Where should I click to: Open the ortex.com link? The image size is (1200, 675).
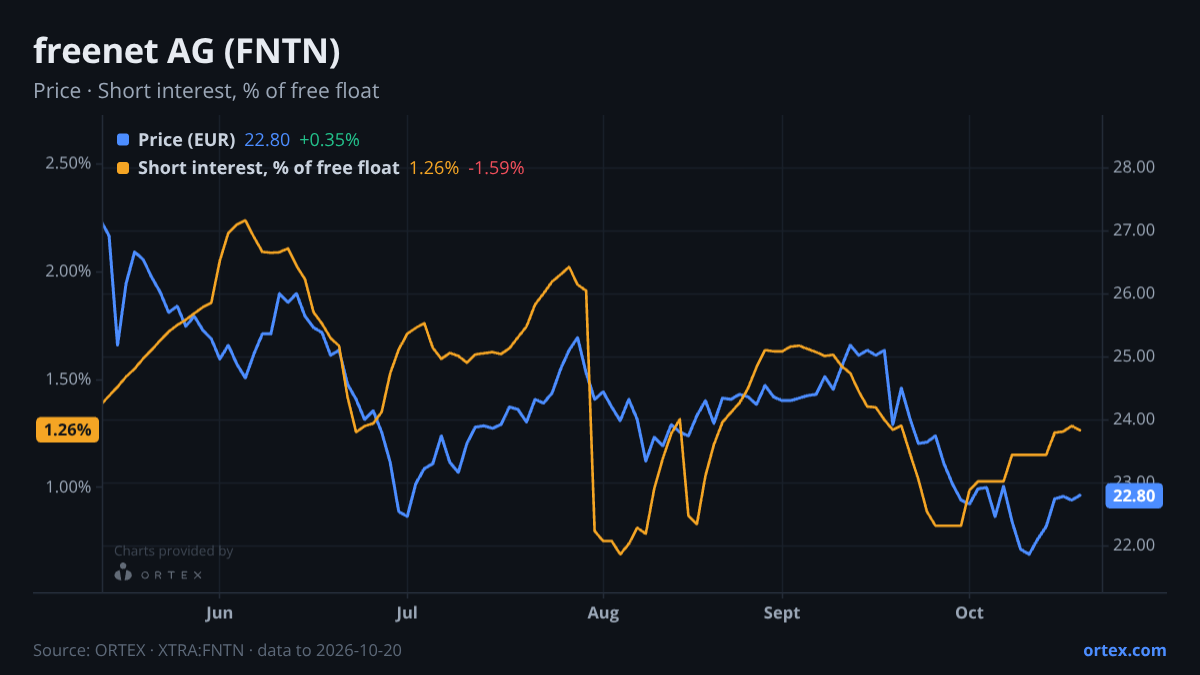click(x=1124, y=650)
